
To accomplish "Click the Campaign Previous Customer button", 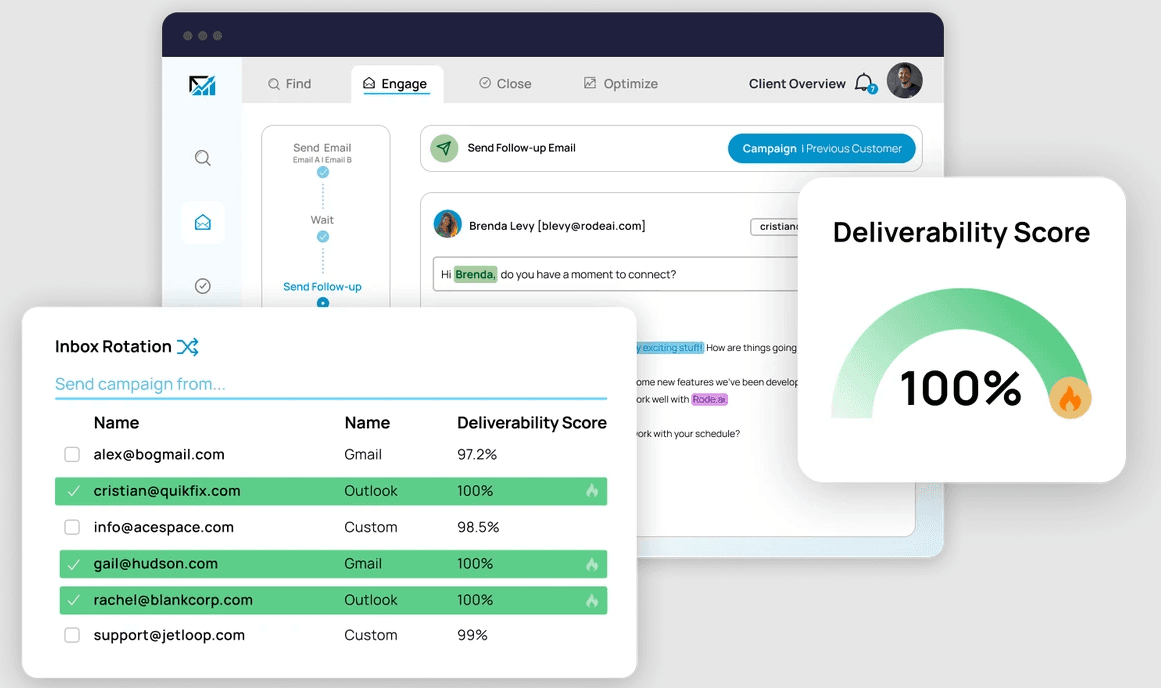I will [x=821, y=147].
